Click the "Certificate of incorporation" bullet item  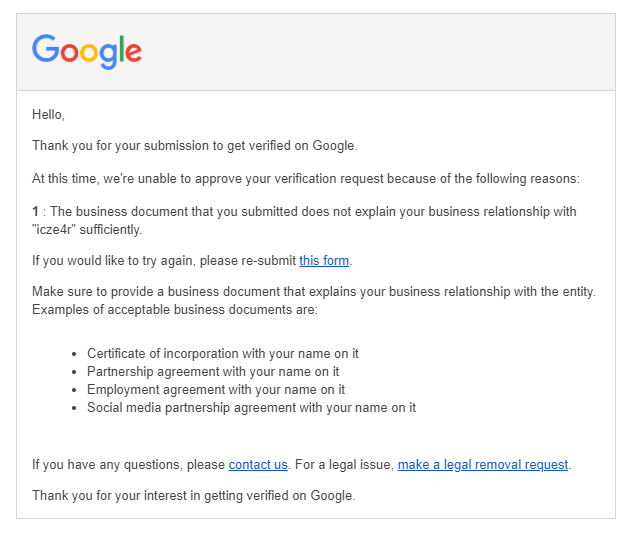pyautogui.click(x=223, y=353)
